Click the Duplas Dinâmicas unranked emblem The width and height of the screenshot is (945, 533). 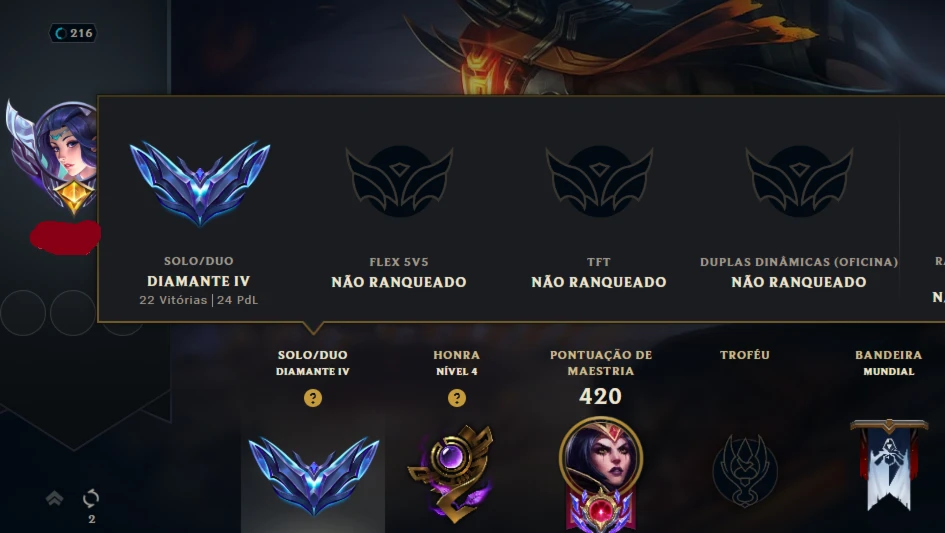[x=799, y=181]
